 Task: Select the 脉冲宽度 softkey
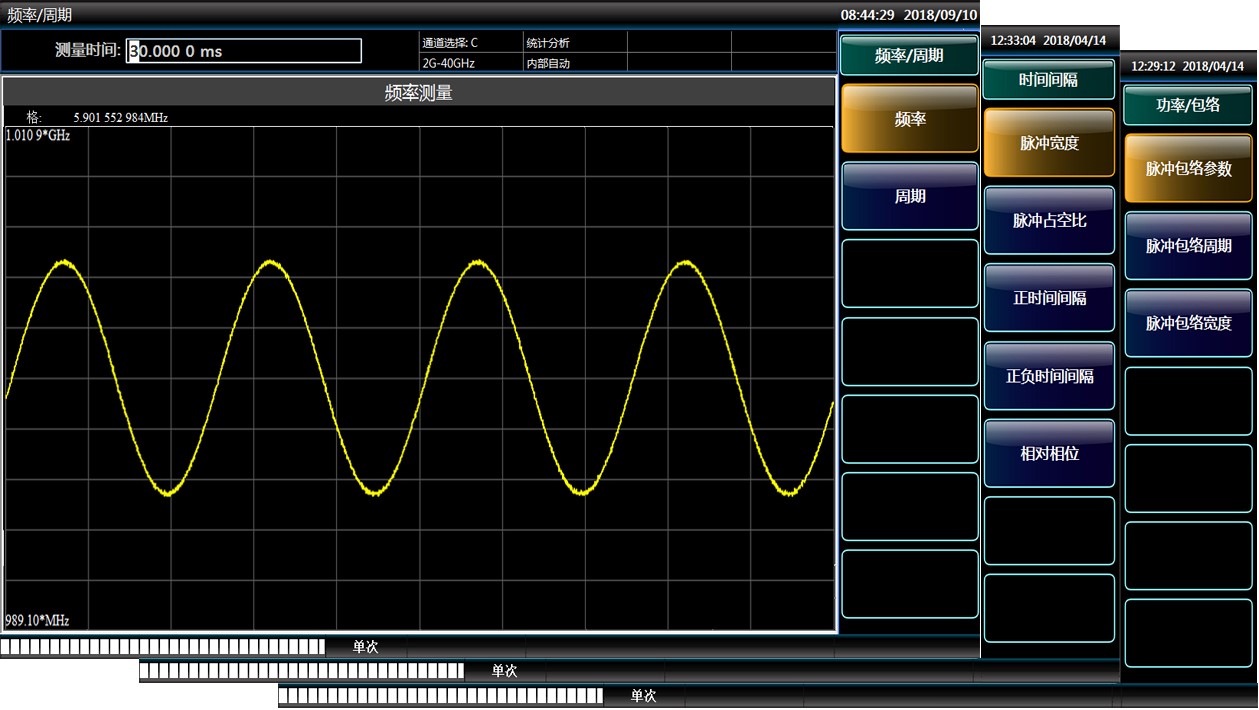1049,143
